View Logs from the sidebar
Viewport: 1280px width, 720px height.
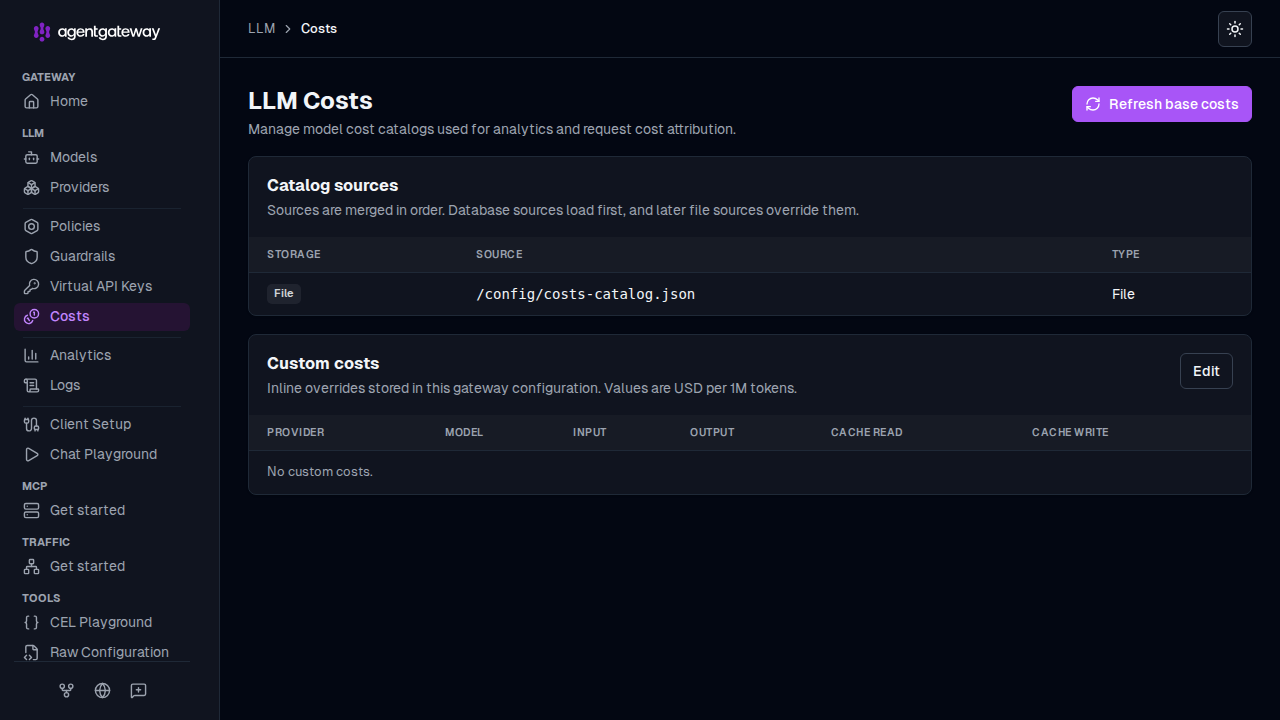pos(102,385)
